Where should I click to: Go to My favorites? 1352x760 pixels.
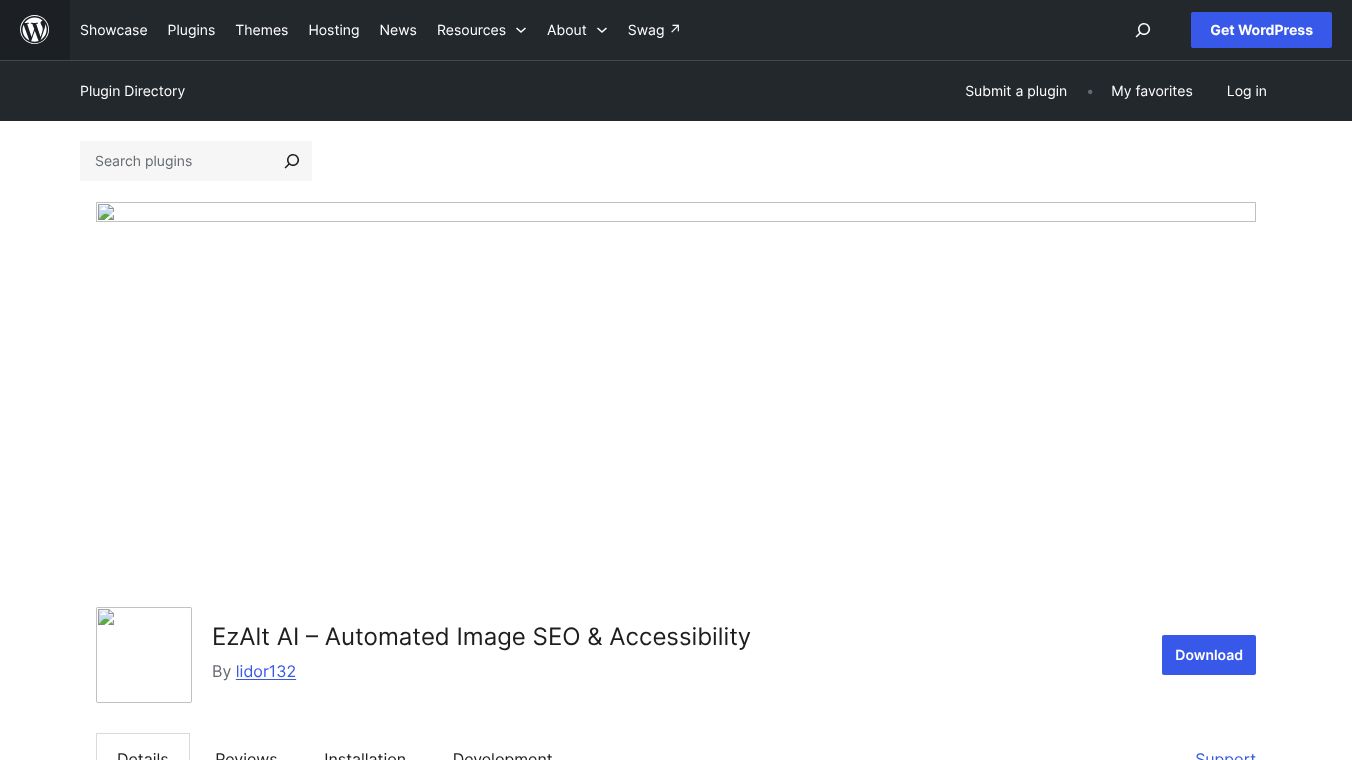coord(1152,91)
